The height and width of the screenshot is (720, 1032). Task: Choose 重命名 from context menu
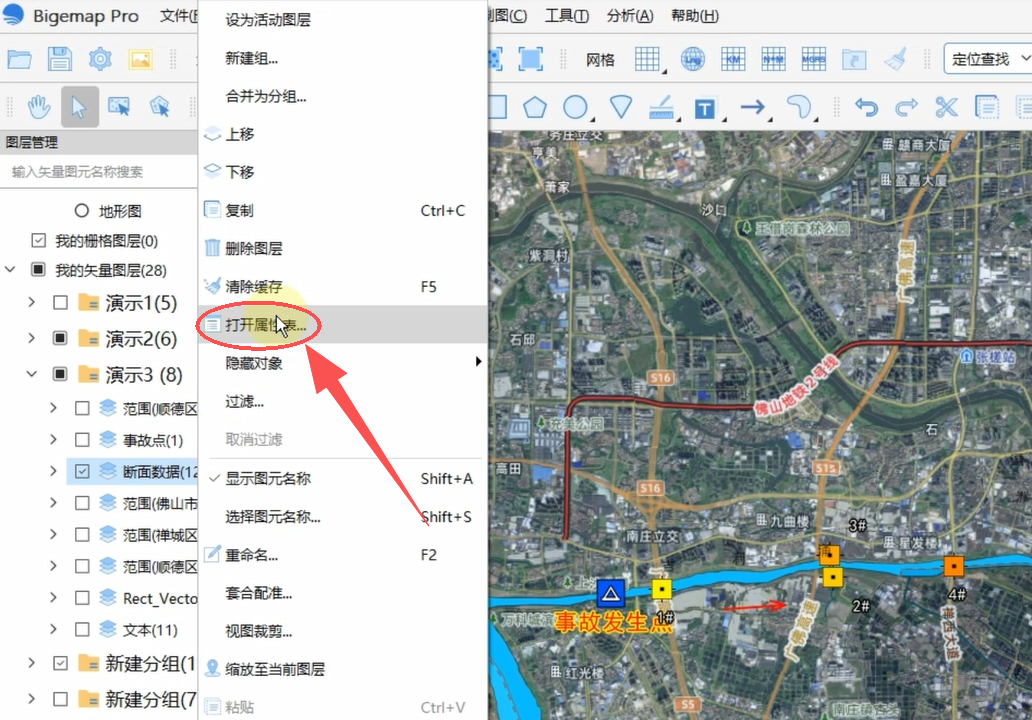pyautogui.click(x=343, y=555)
